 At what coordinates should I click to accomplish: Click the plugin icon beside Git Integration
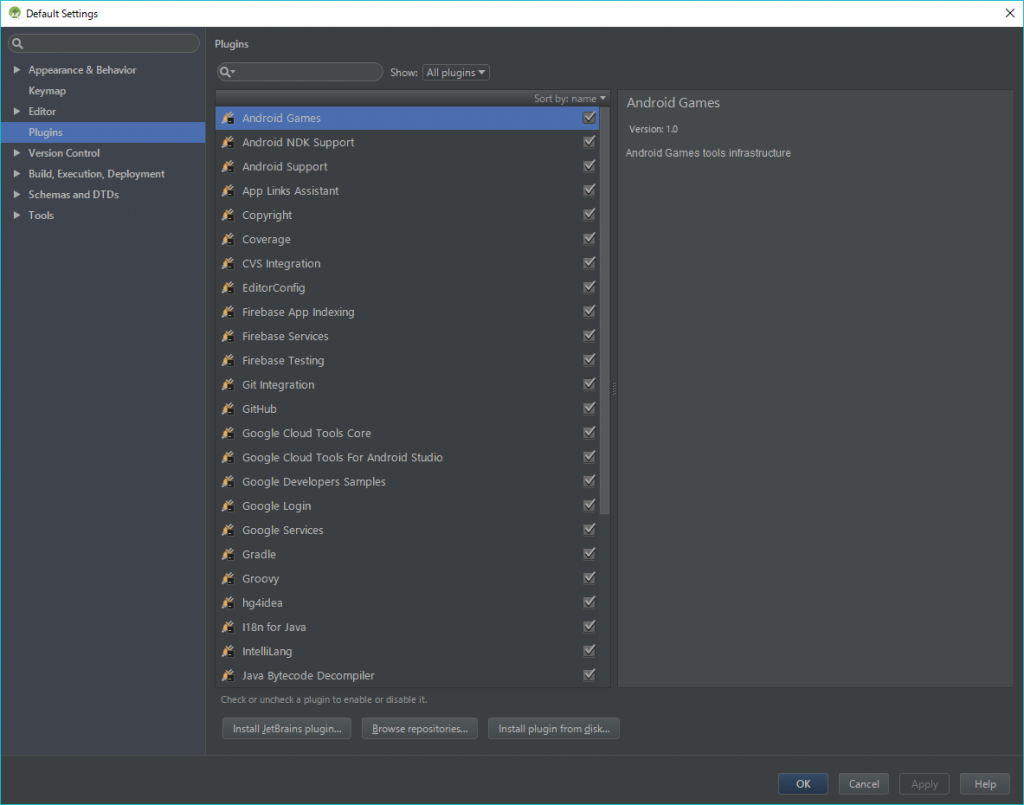(228, 385)
